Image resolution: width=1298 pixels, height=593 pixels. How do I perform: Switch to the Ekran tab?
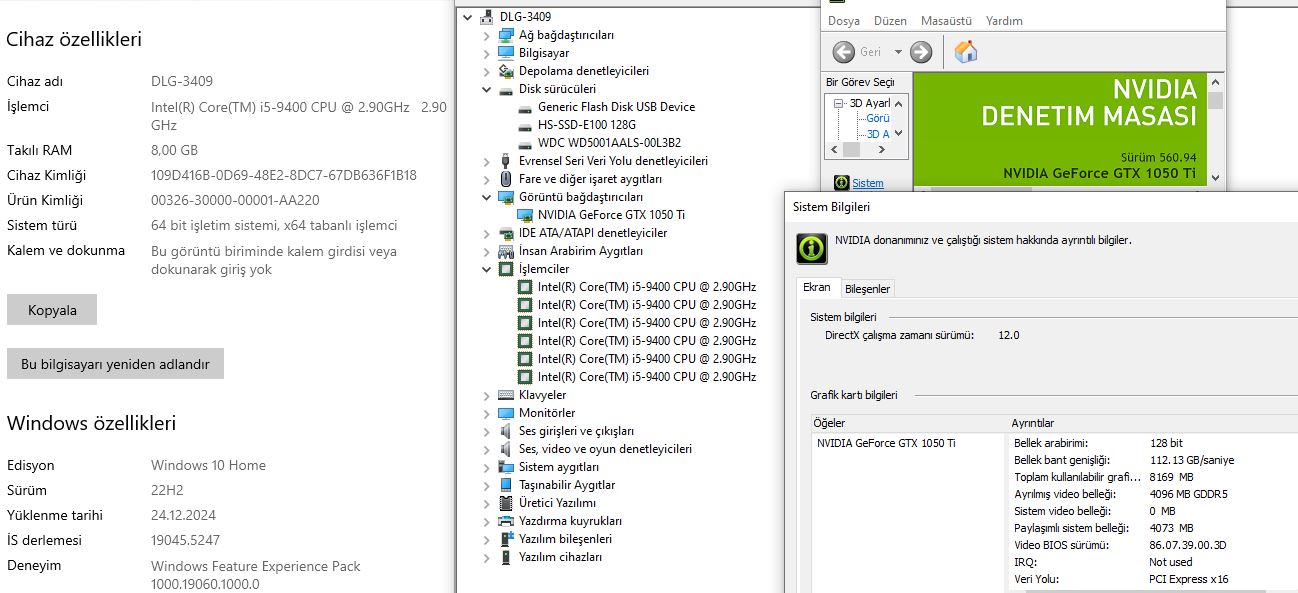[x=817, y=288]
